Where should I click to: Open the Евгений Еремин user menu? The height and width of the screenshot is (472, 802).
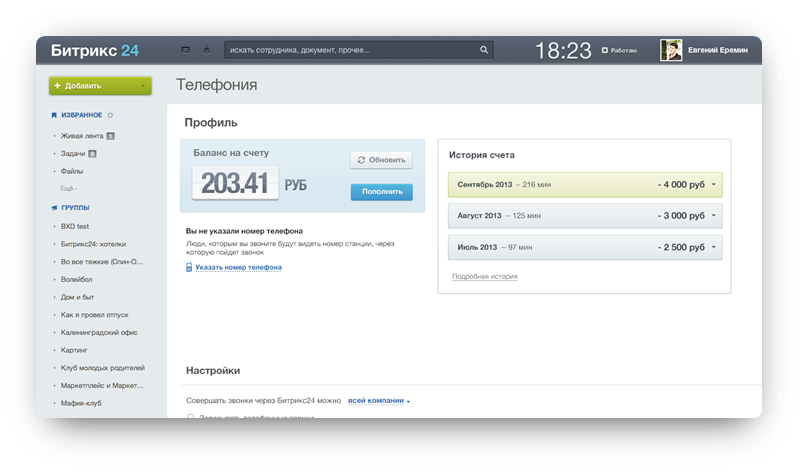[718, 50]
